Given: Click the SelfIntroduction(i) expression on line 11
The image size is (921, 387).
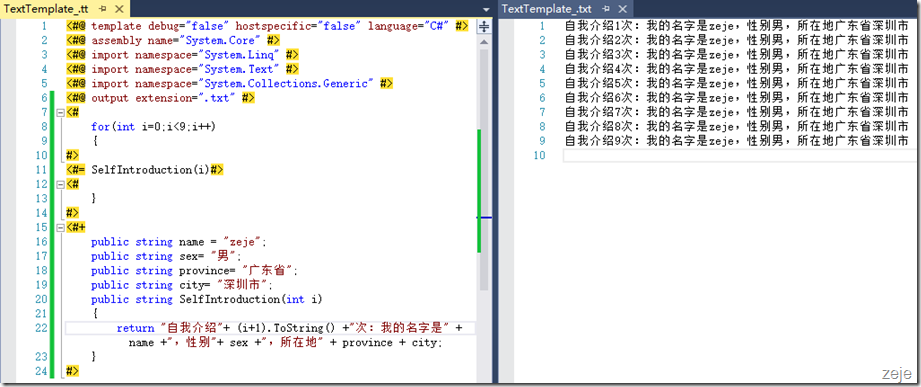Looking at the screenshot, I should (150, 170).
